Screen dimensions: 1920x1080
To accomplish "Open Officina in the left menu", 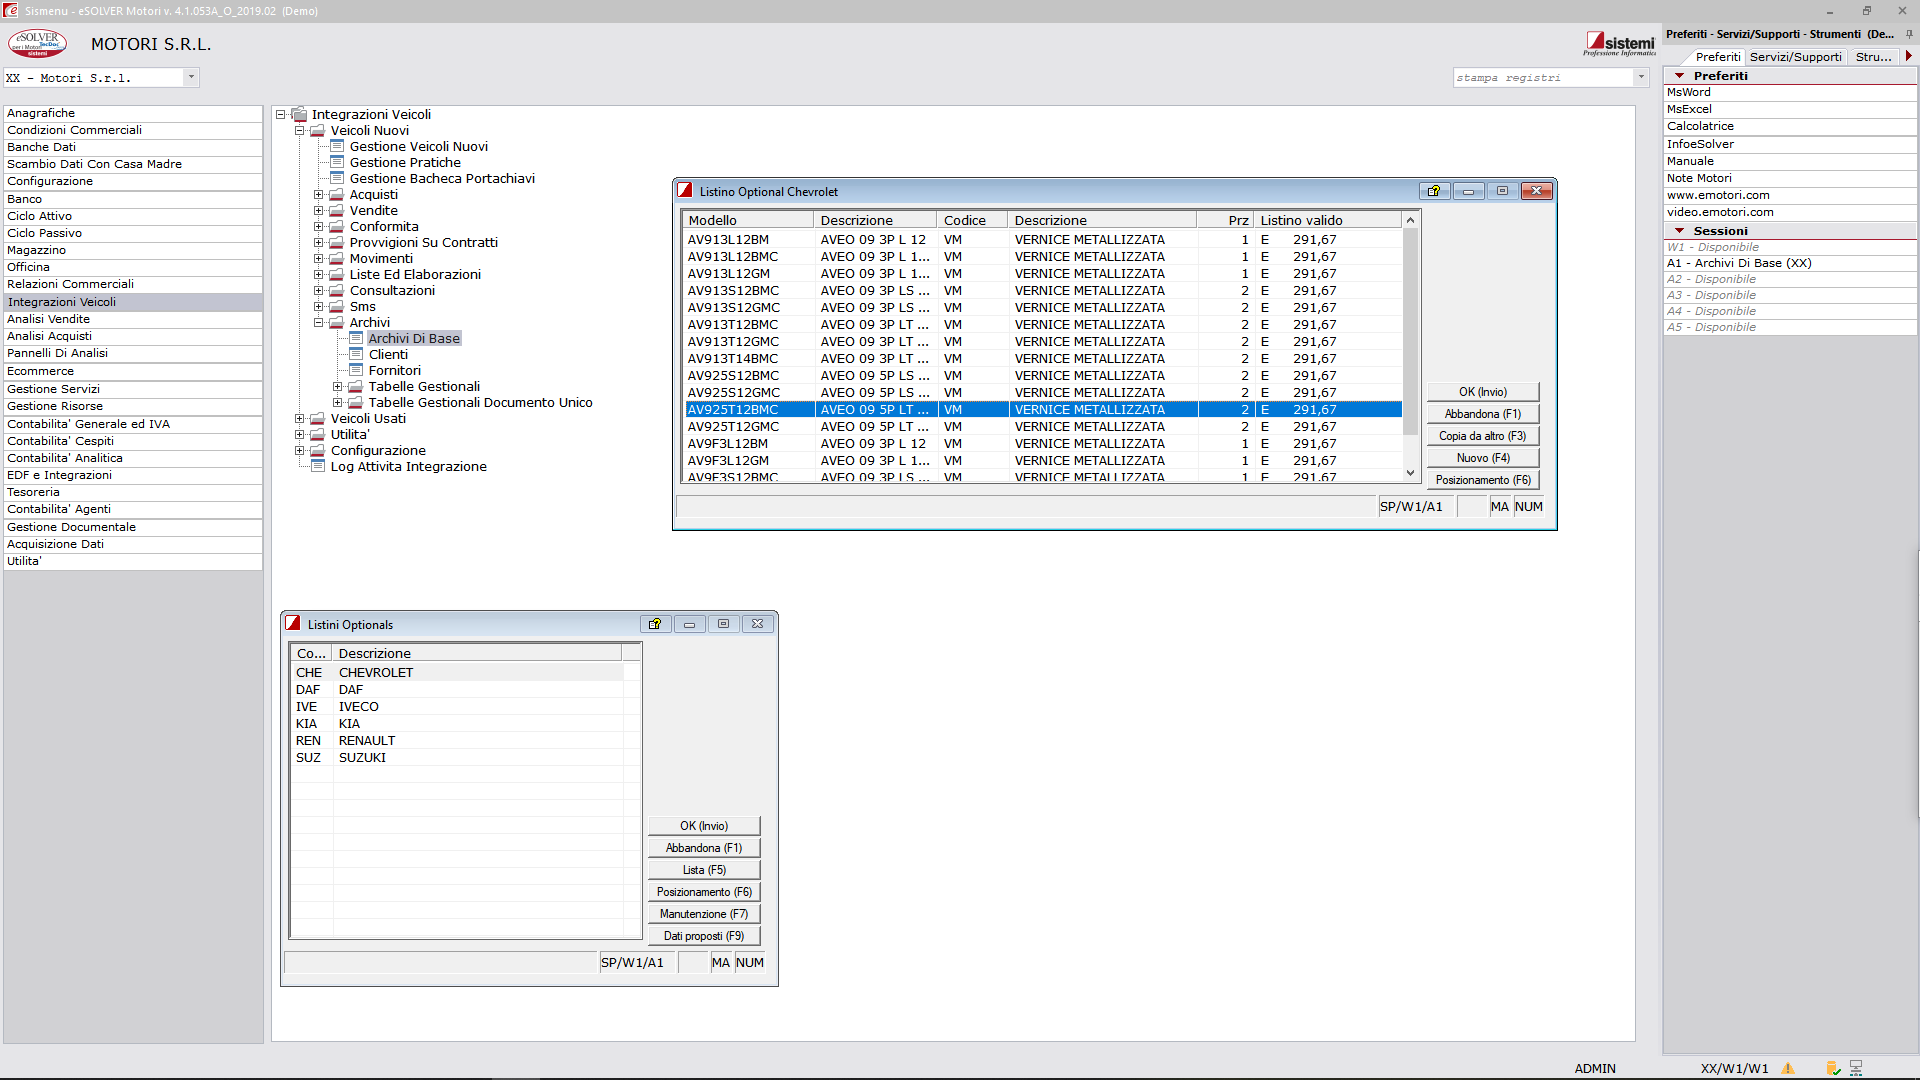I will pyautogui.click(x=133, y=267).
